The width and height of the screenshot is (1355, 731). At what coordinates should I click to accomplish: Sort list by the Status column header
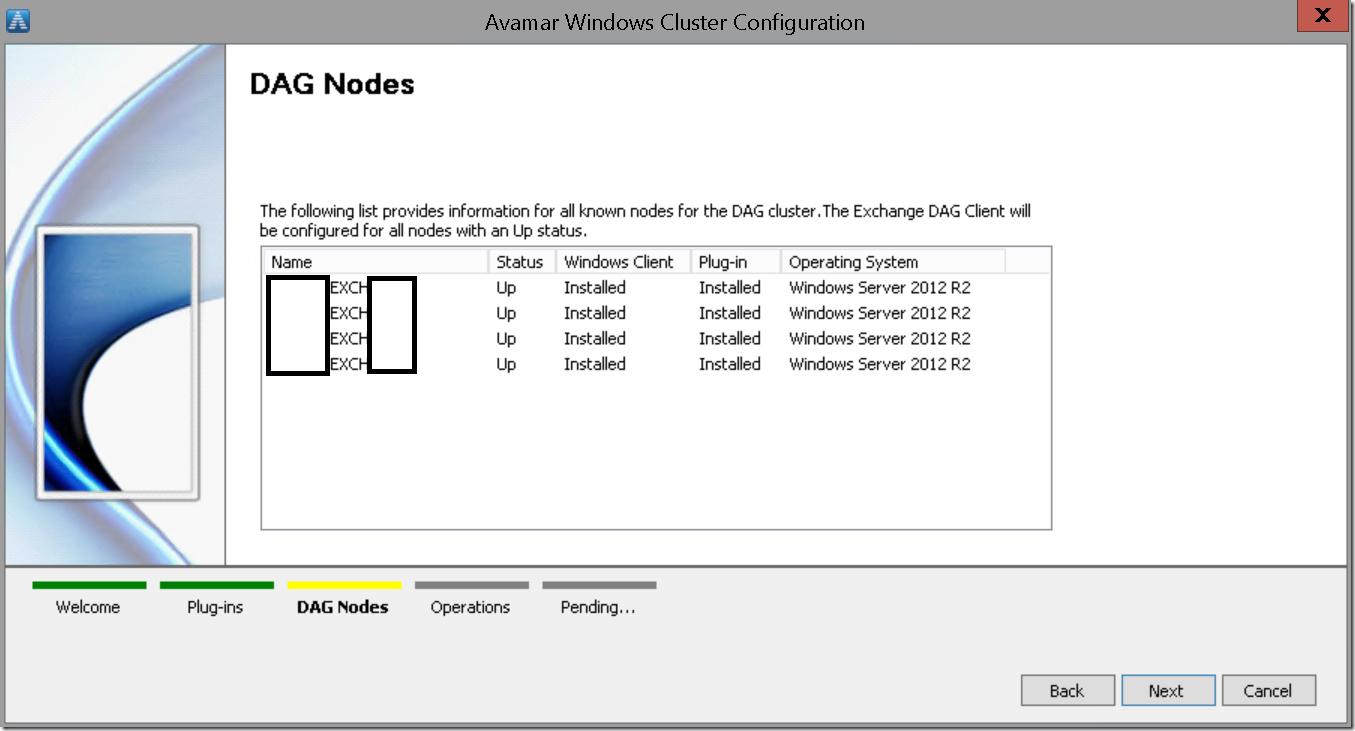(521, 262)
